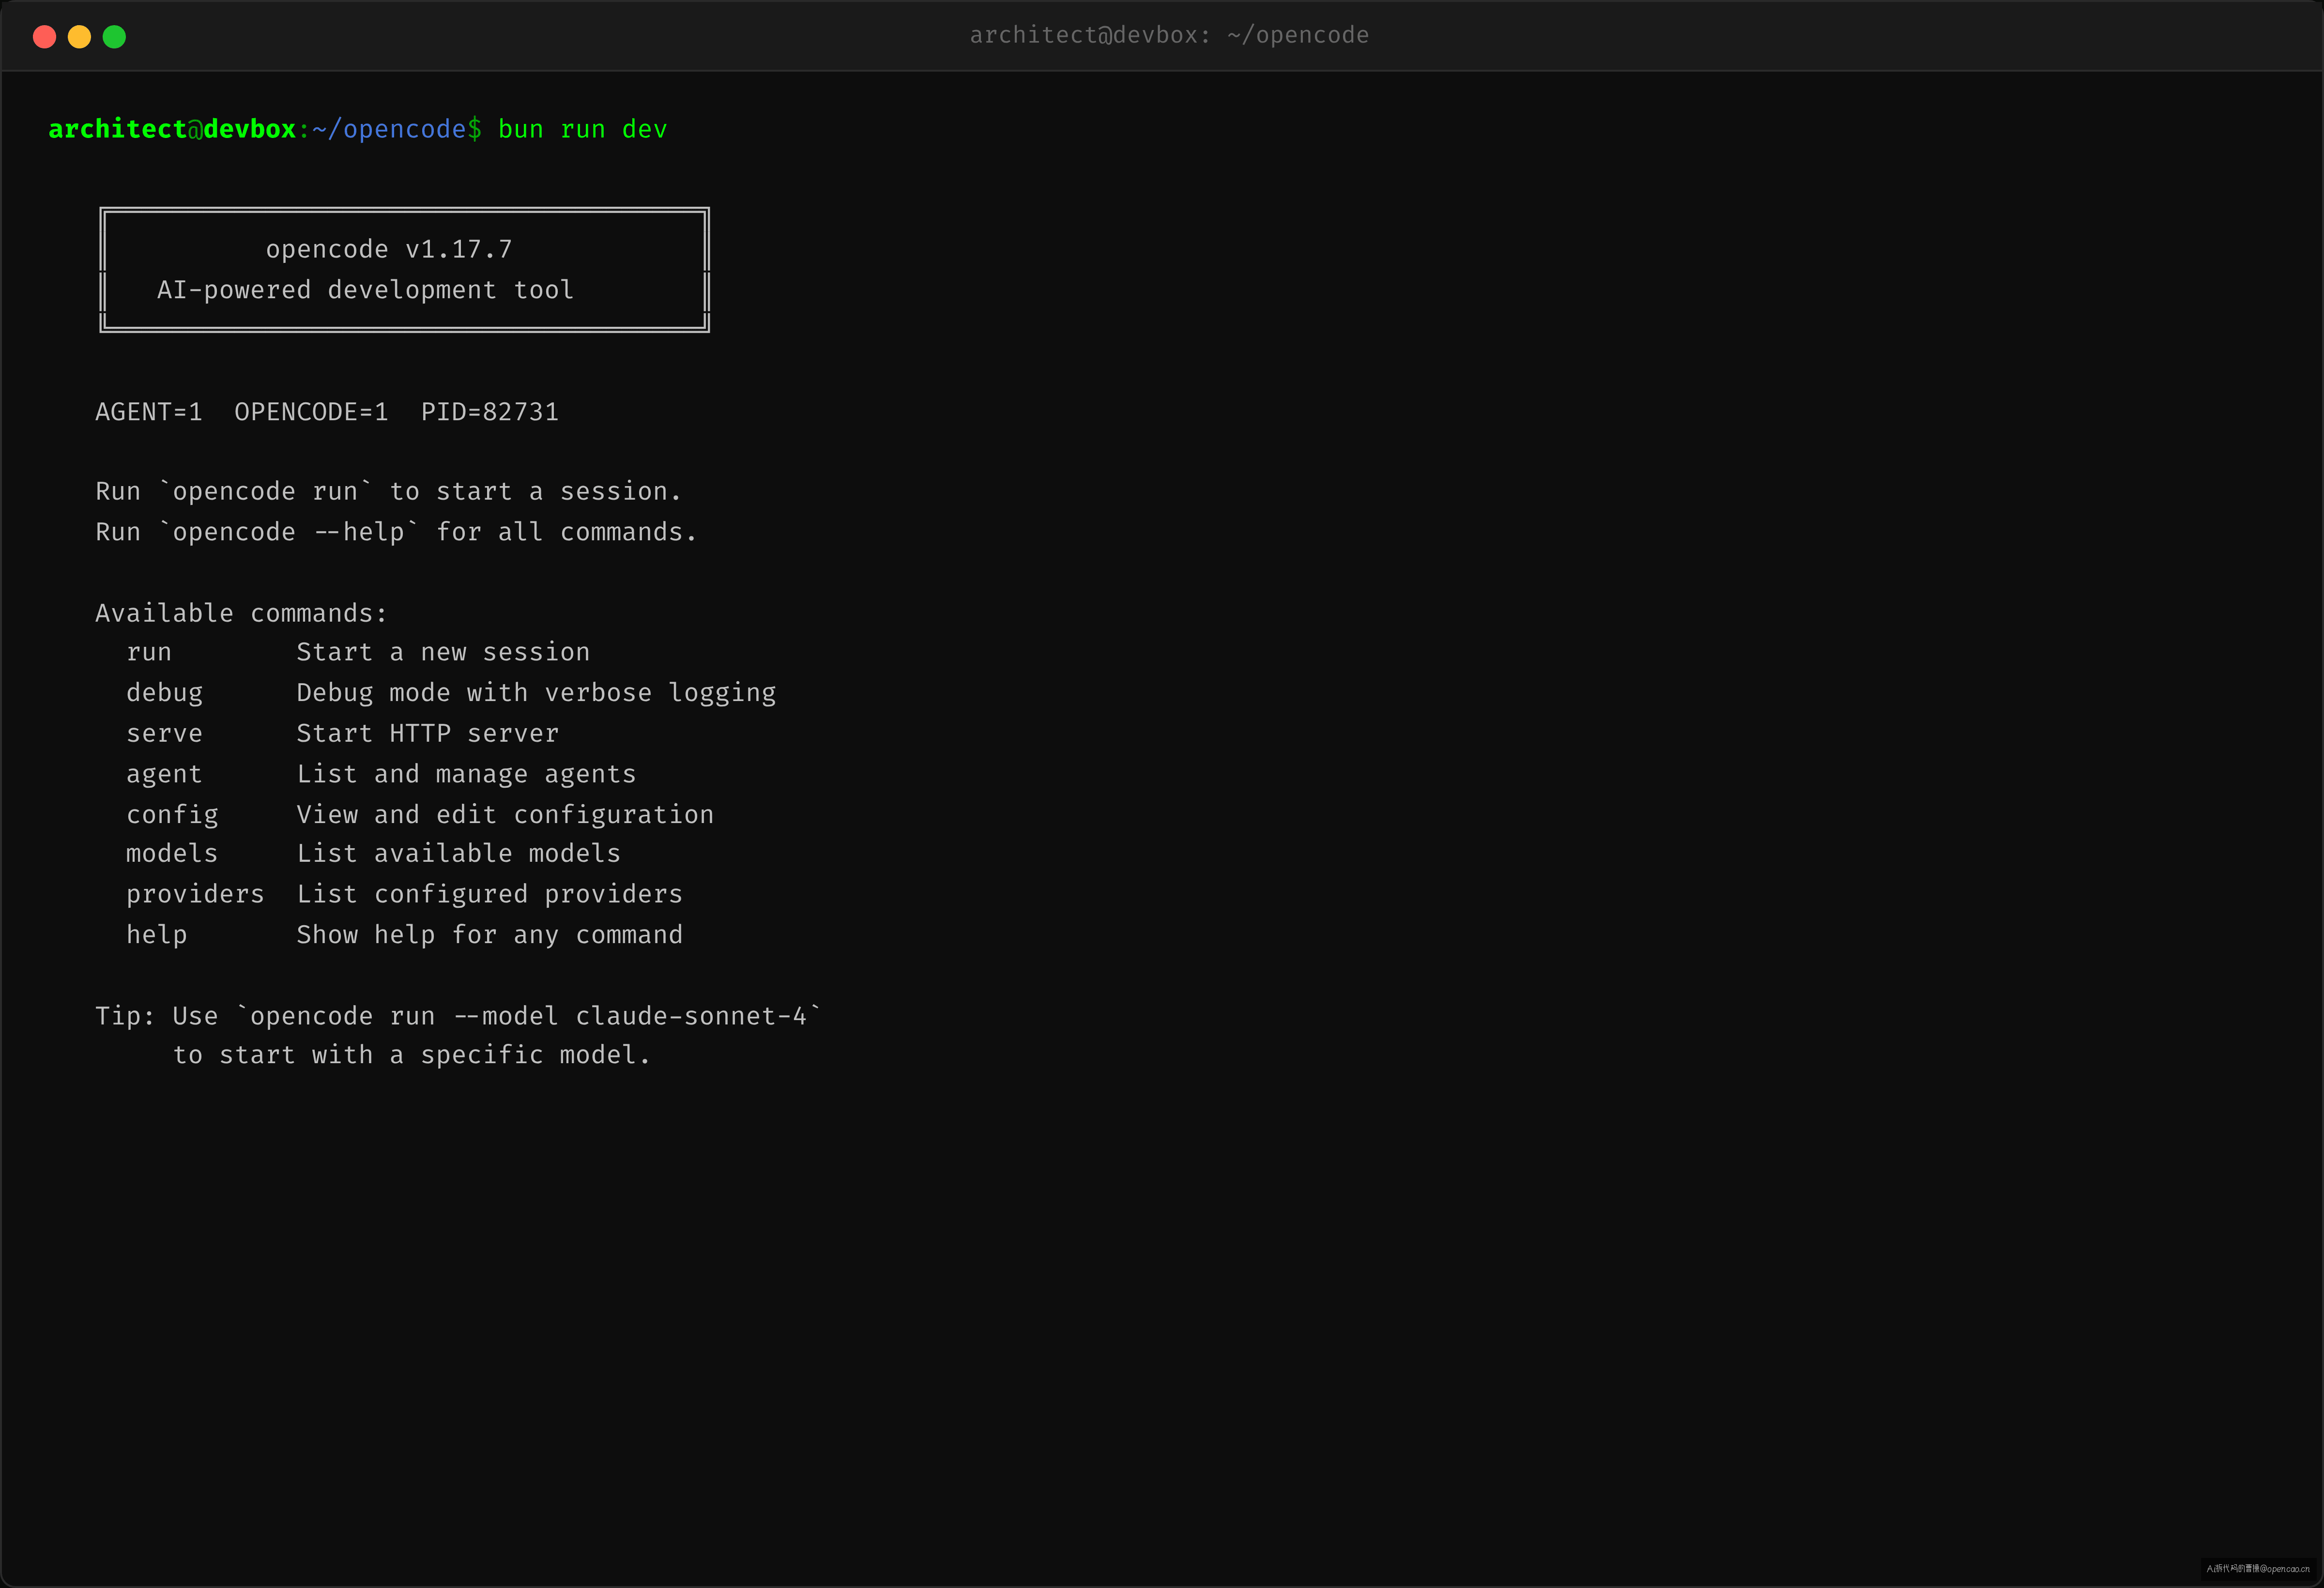Close the terminal window with the red button
This screenshot has height=1588, width=2324.
pos(44,37)
